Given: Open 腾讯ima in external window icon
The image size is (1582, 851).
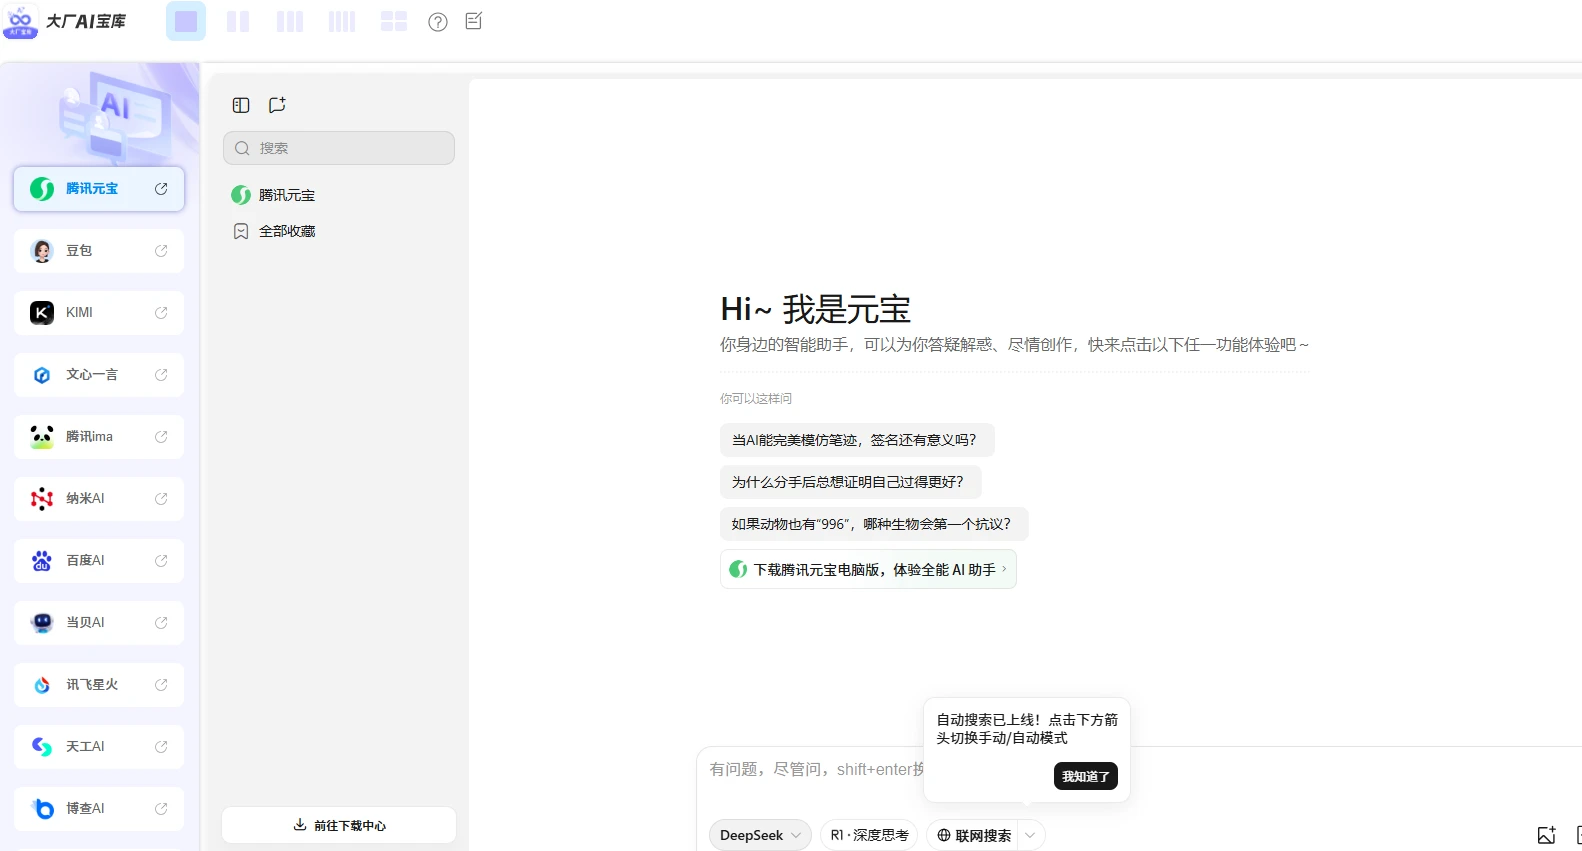Looking at the screenshot, I should click(161, 437).
